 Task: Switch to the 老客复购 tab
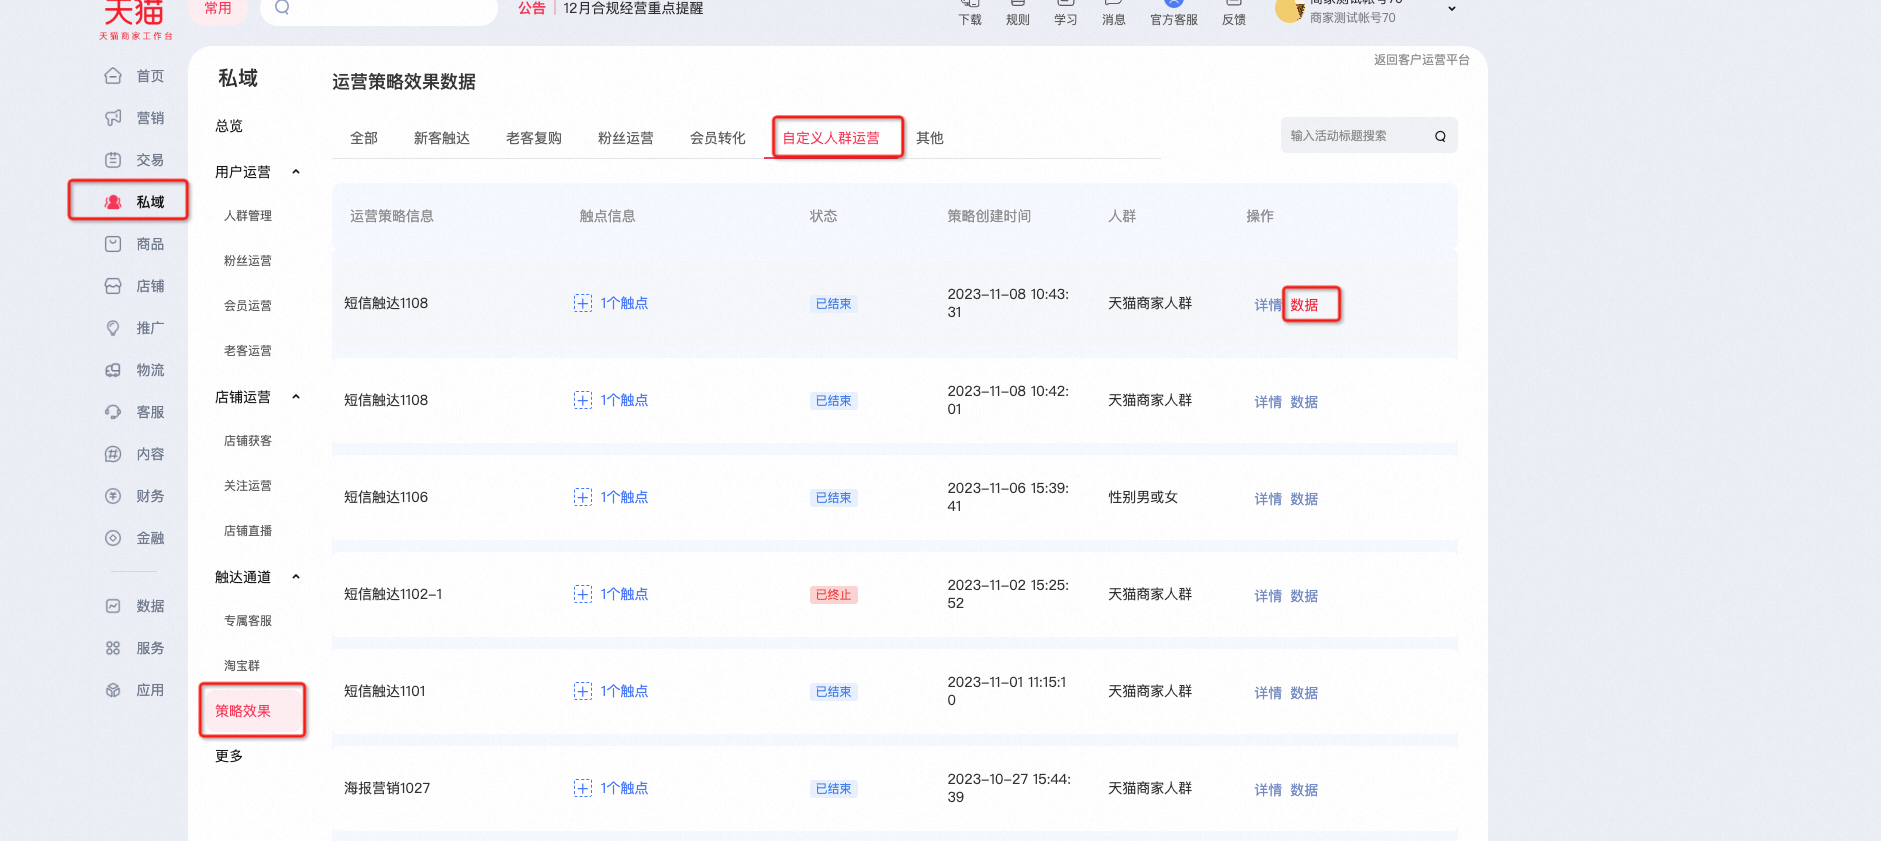[x=534, y=138]
